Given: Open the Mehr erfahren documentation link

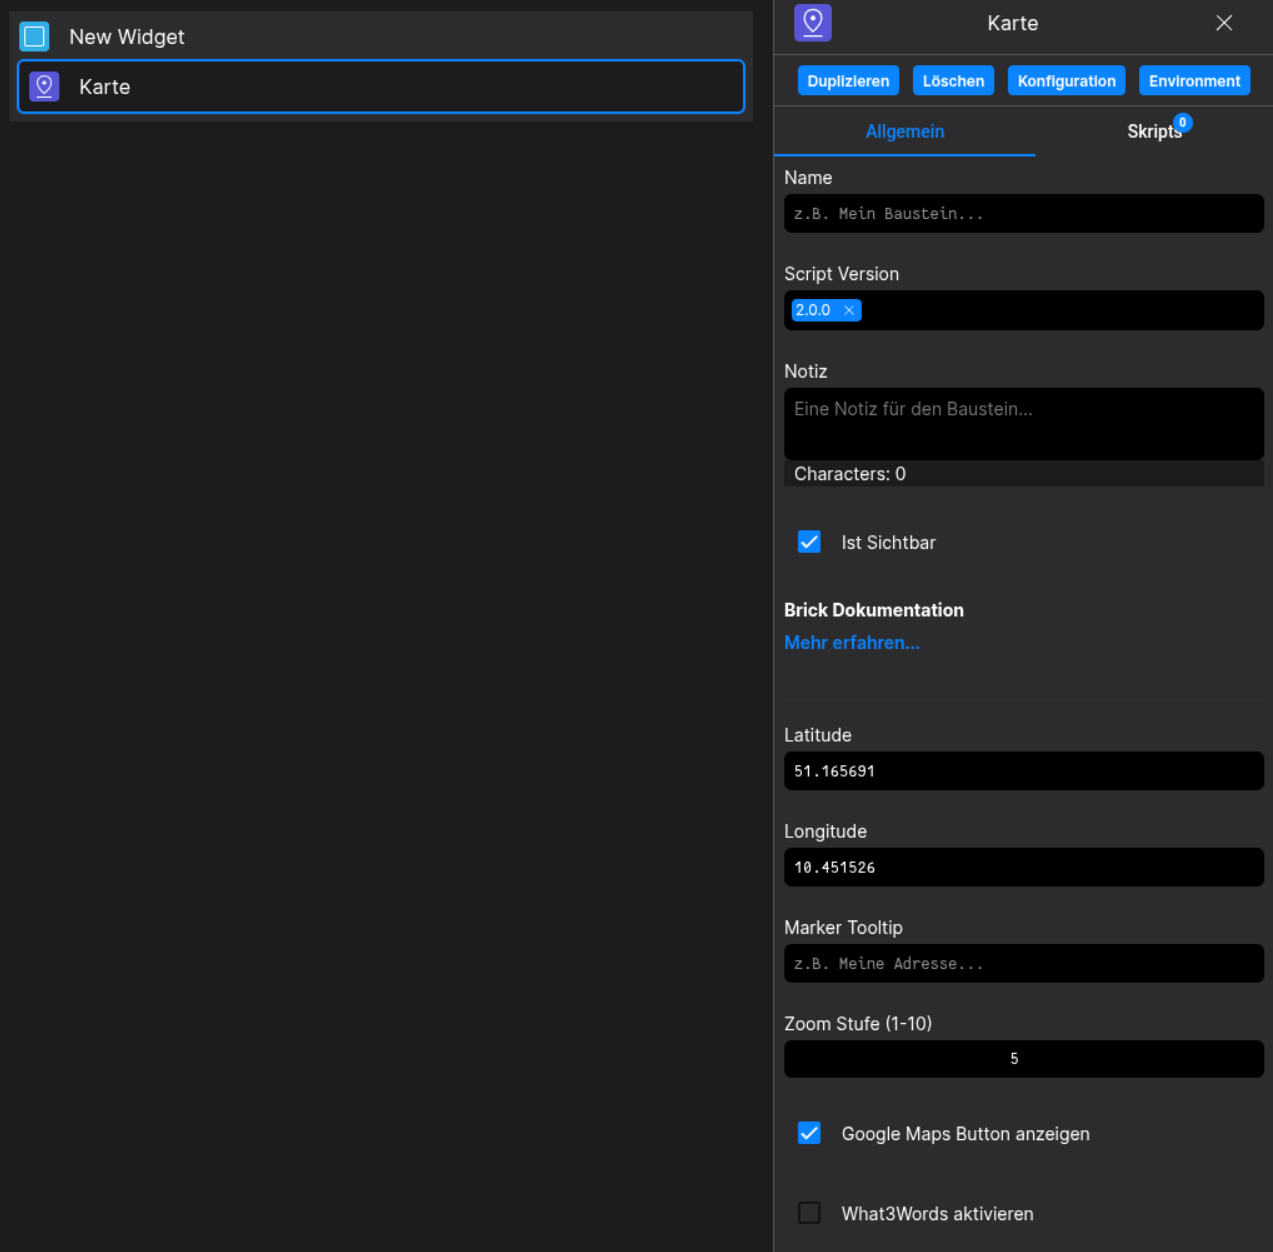Looking at the screenshot, I should pos(851,642).
